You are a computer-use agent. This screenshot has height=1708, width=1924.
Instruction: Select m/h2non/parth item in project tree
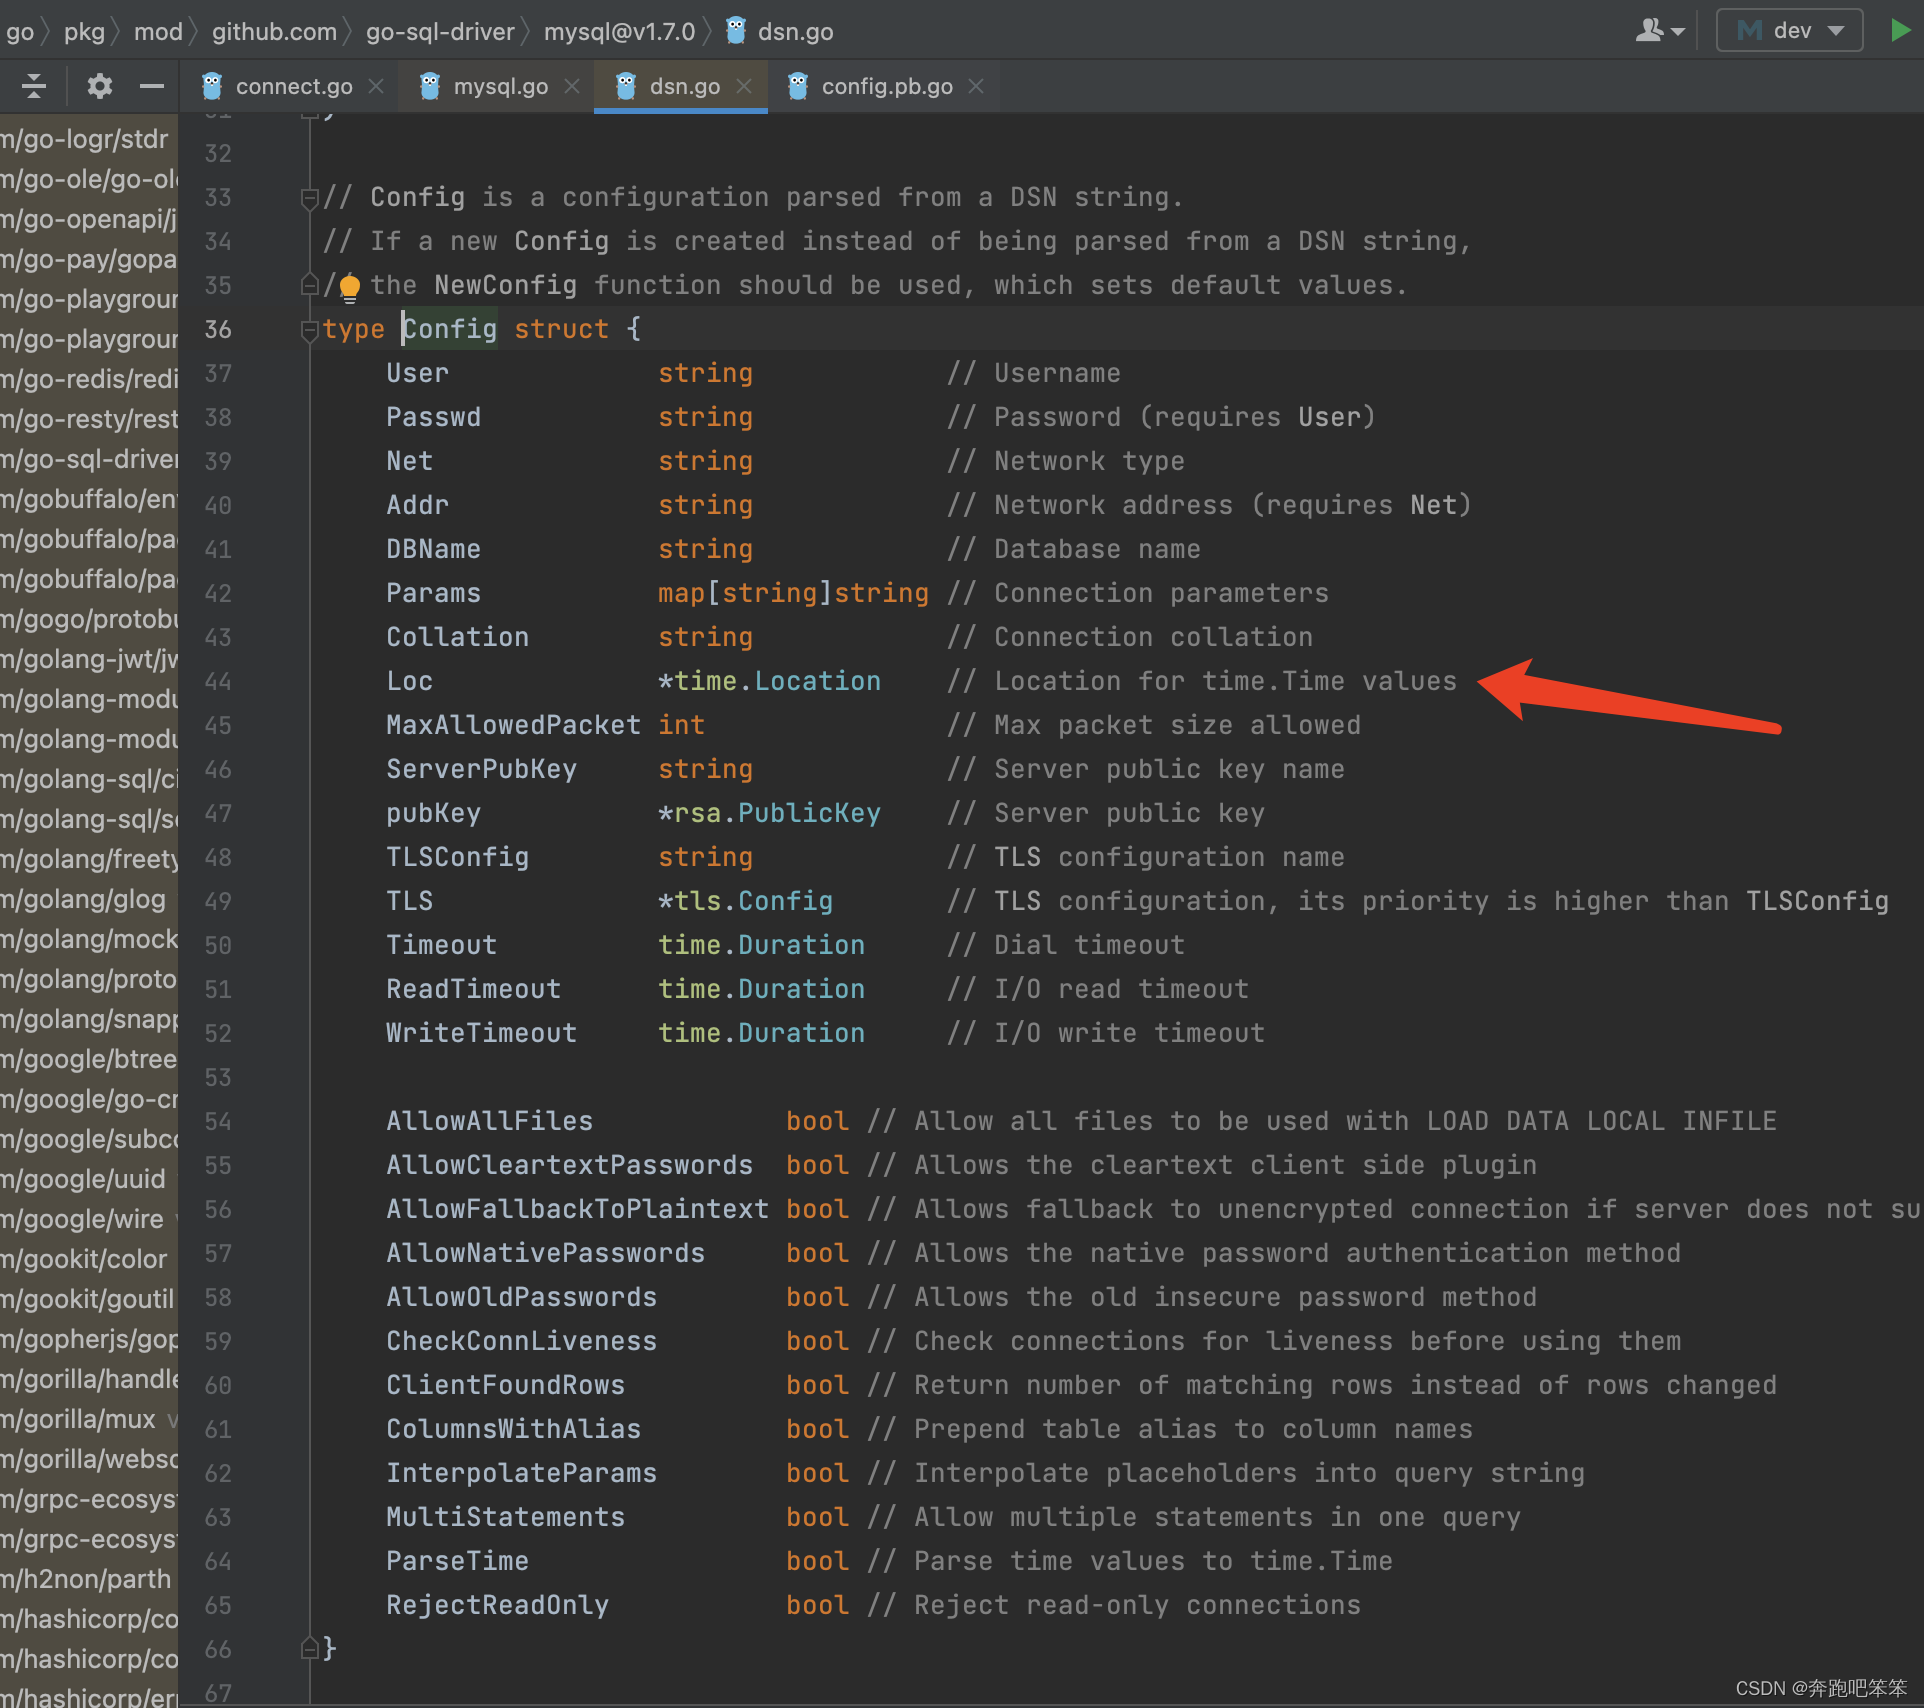(89, 1579)
